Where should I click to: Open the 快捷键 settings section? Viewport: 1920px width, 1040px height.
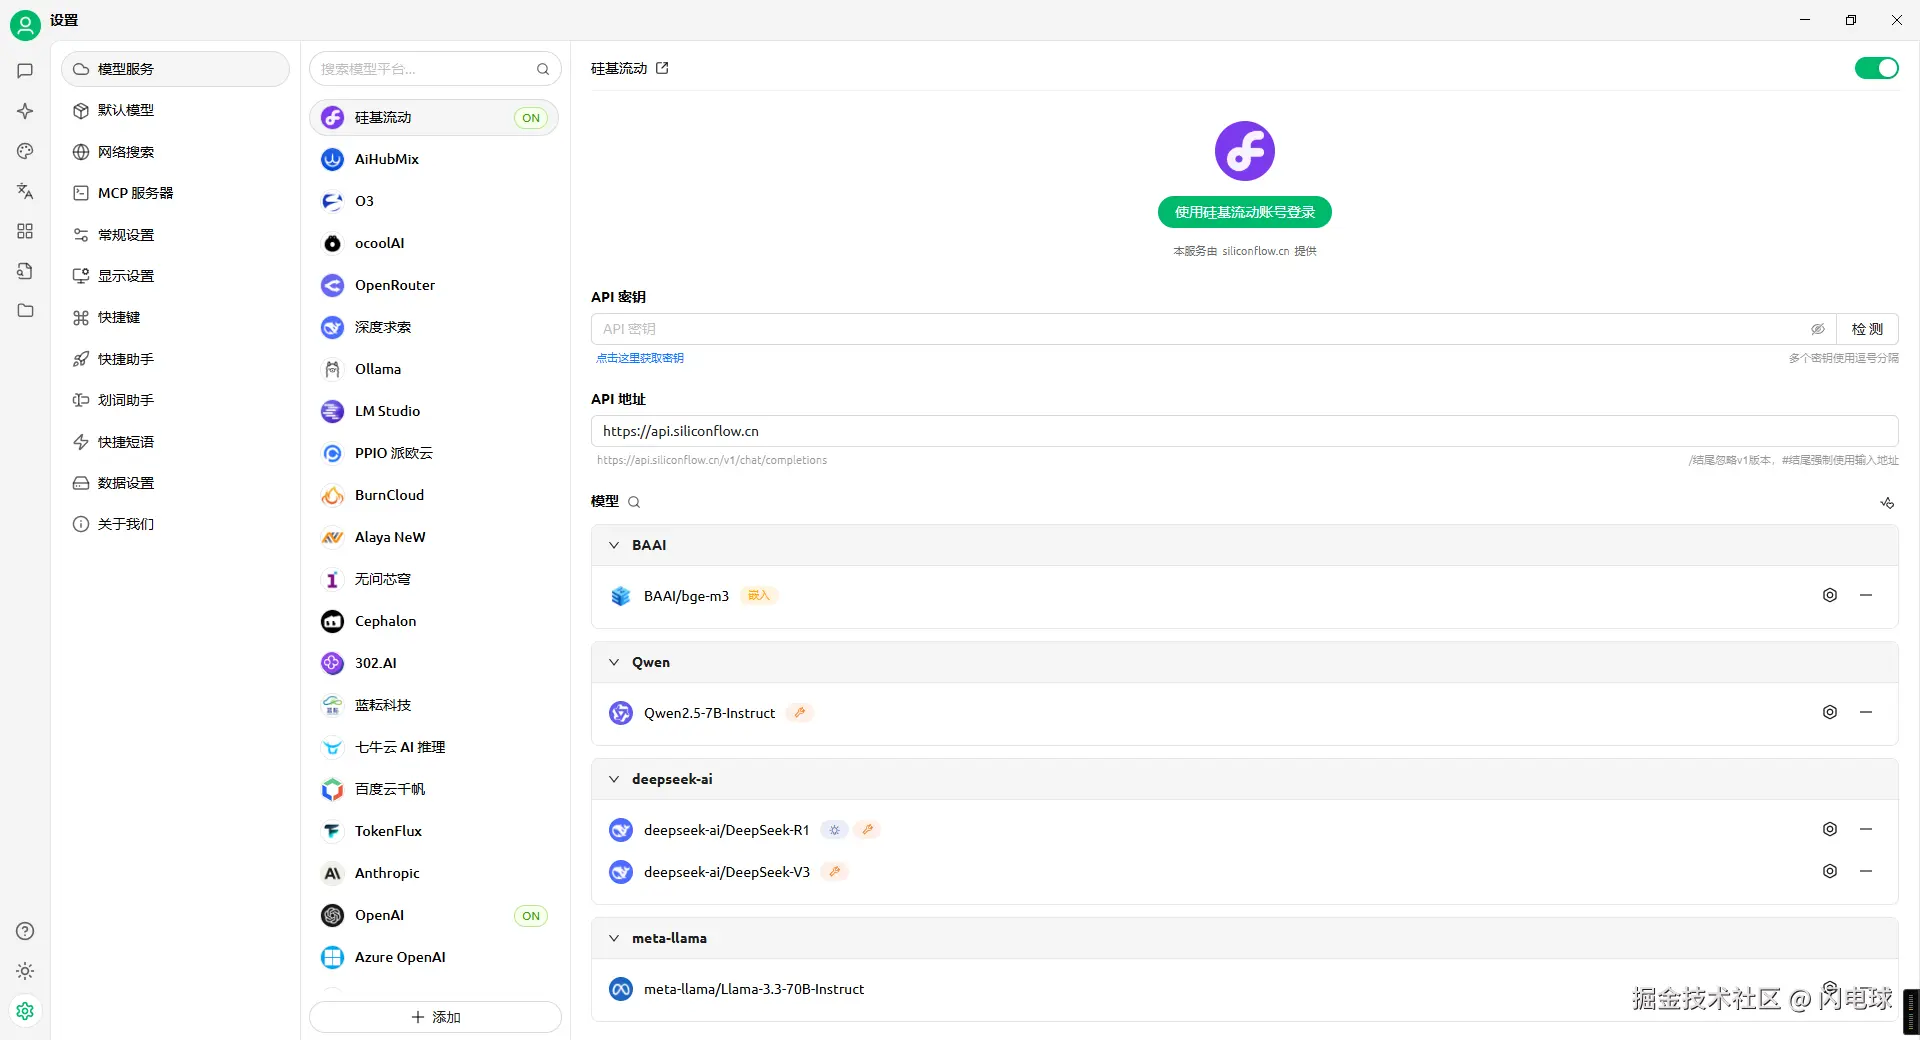[176, 317]
